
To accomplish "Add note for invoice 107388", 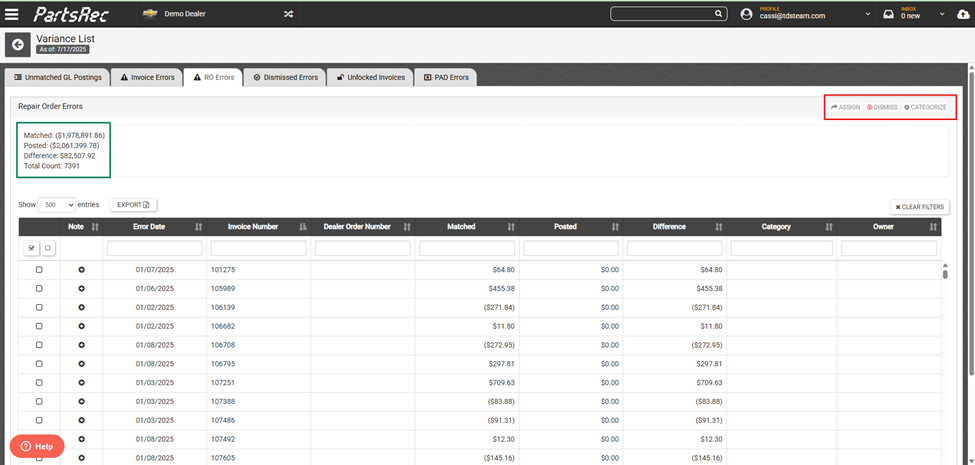I will tap(81, 401).
